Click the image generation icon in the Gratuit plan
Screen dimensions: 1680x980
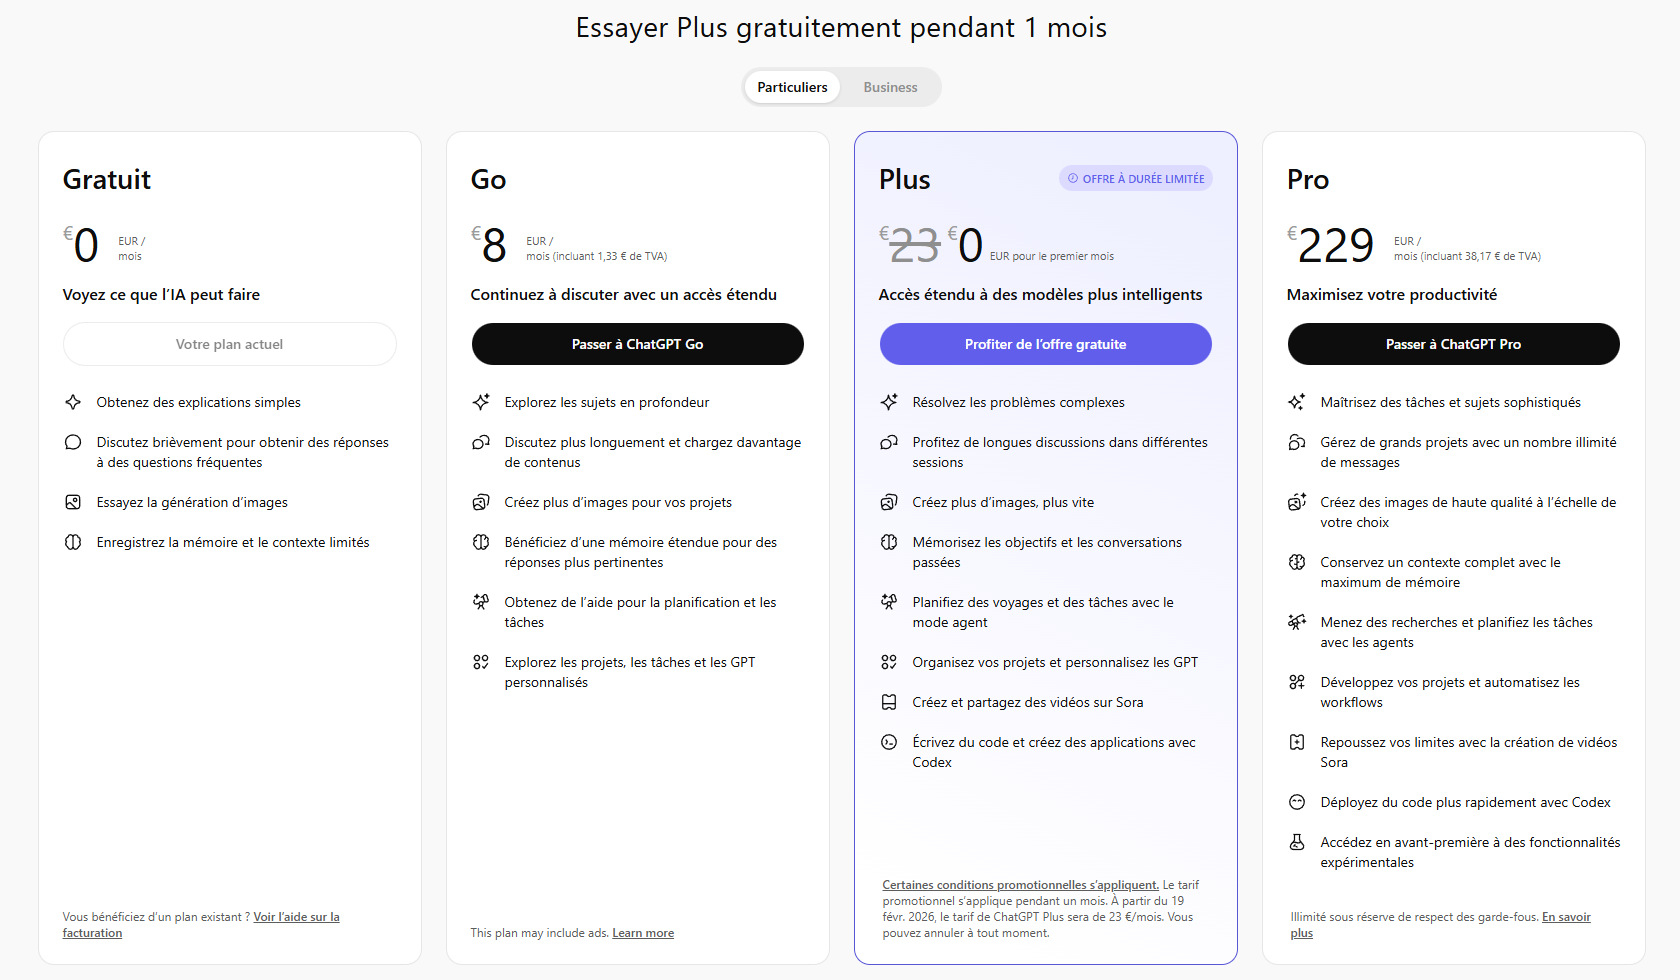click(x=73, y=502)
